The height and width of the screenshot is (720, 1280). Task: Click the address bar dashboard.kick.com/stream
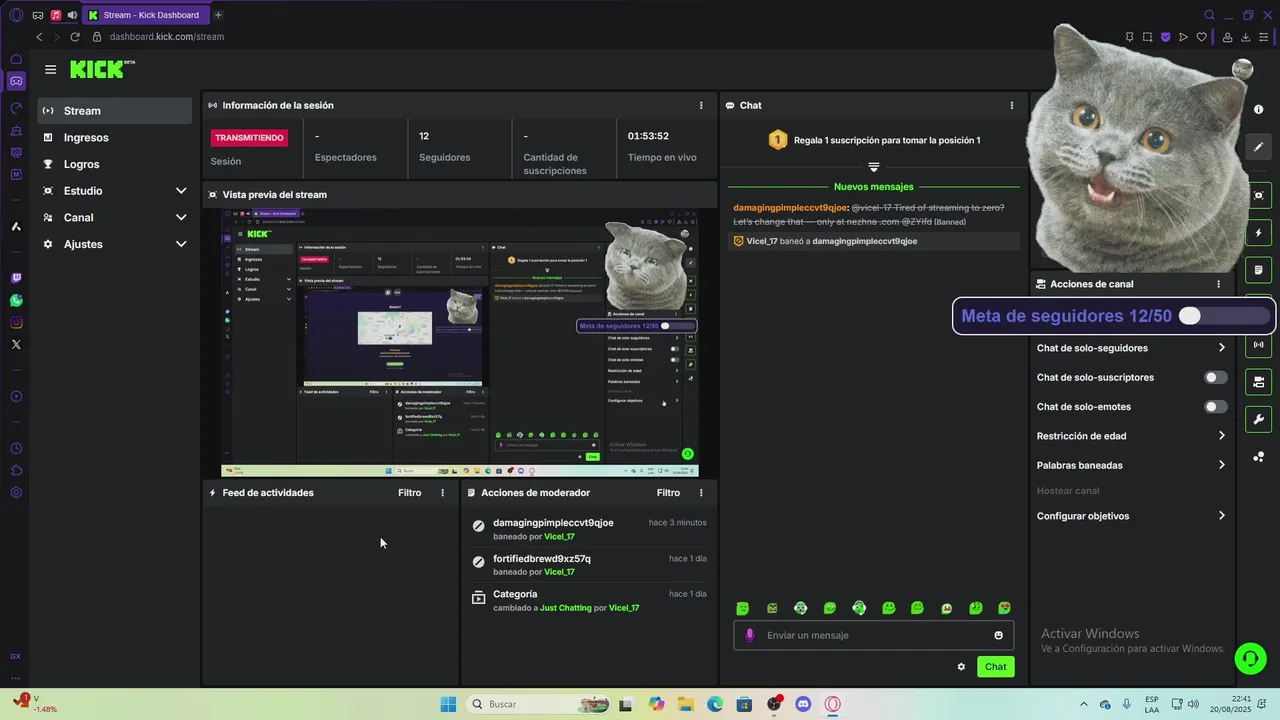pyautogui.click(x=166, y=37)
